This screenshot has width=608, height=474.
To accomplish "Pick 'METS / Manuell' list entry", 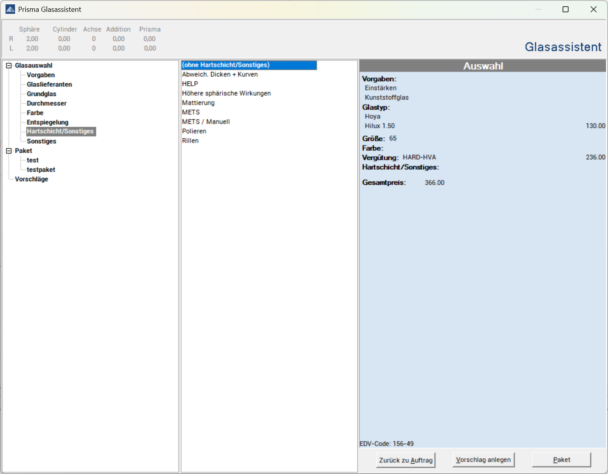I will click(x=205, y=122).
